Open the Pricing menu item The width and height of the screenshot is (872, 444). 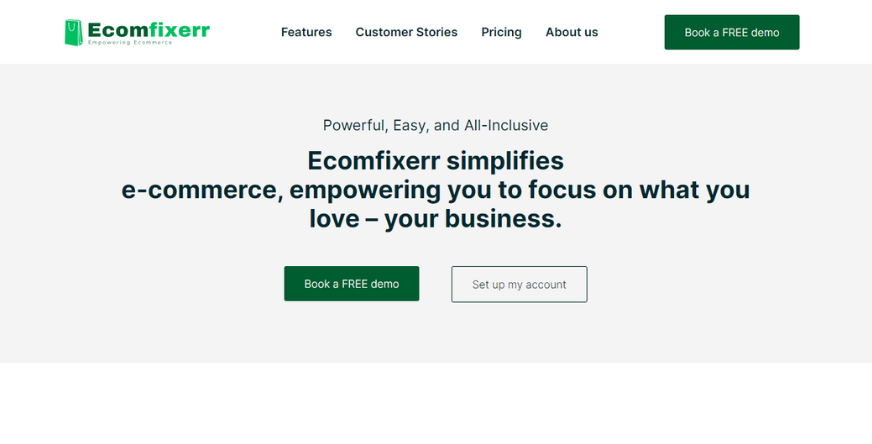tap(502, 32)
